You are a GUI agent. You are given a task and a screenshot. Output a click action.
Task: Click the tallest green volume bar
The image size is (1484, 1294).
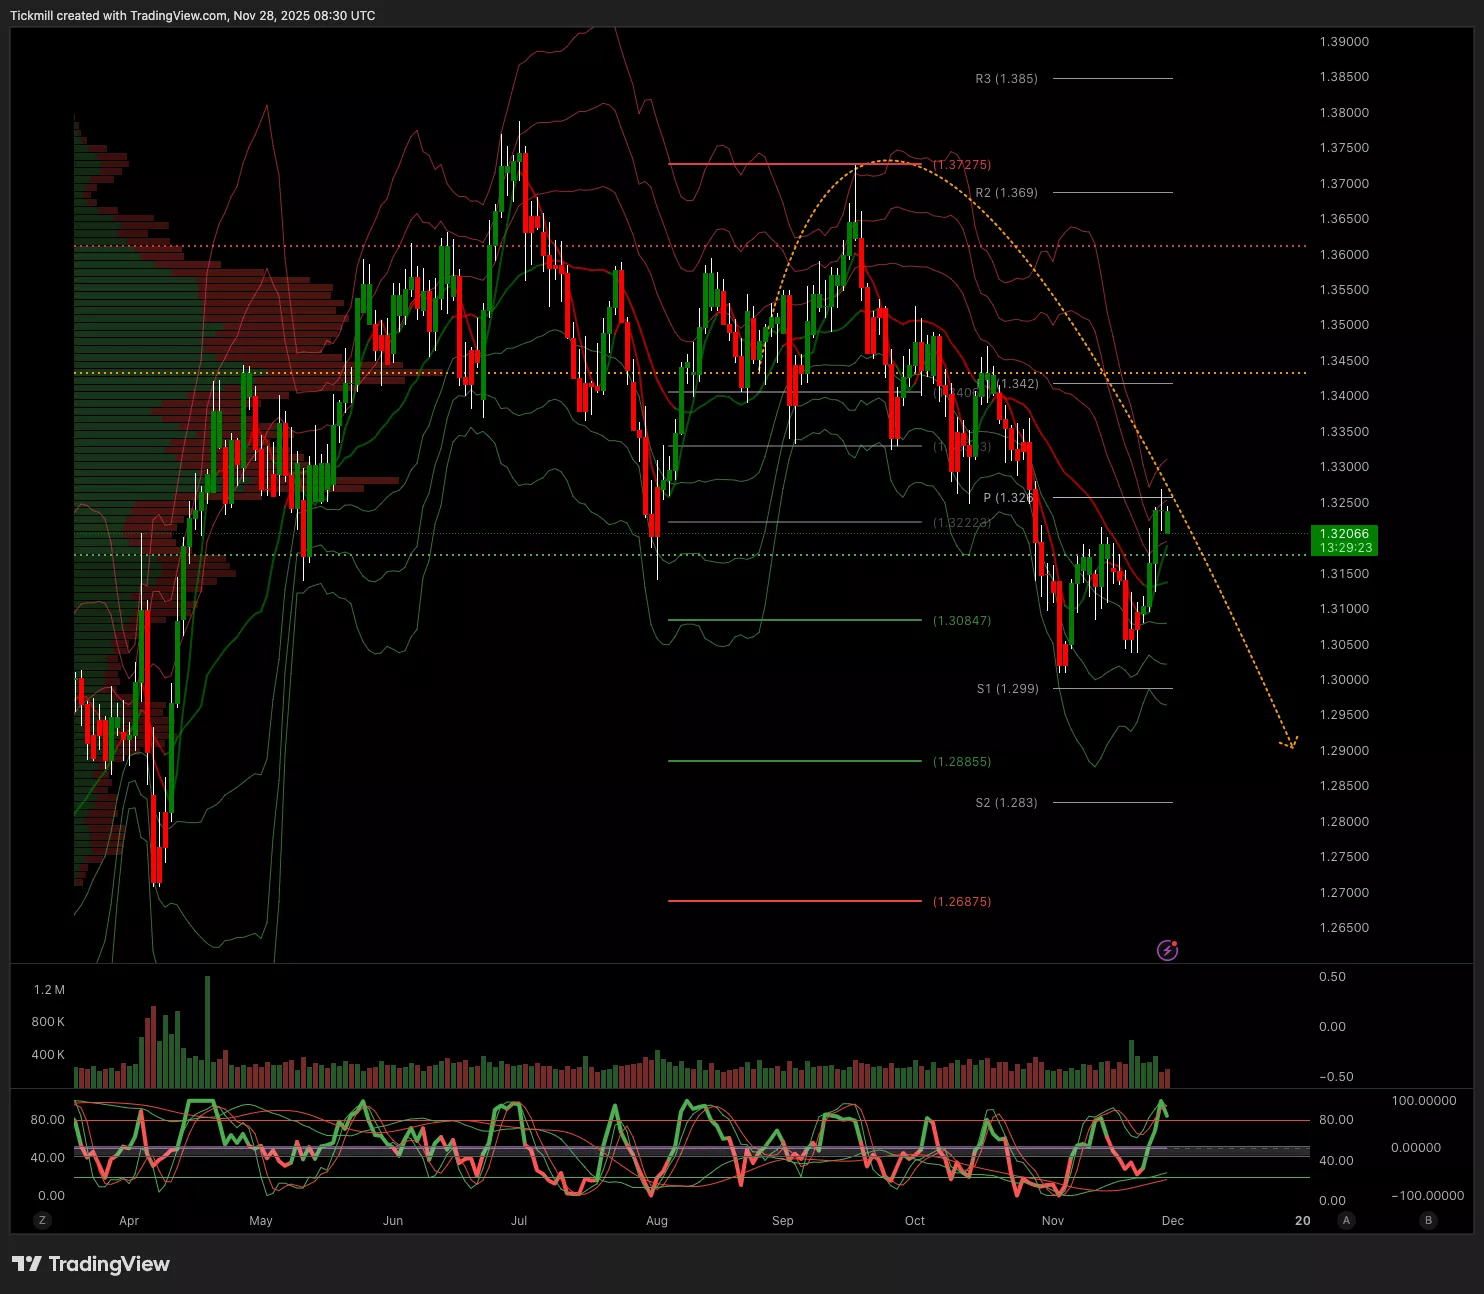(x=208, y=1032)
